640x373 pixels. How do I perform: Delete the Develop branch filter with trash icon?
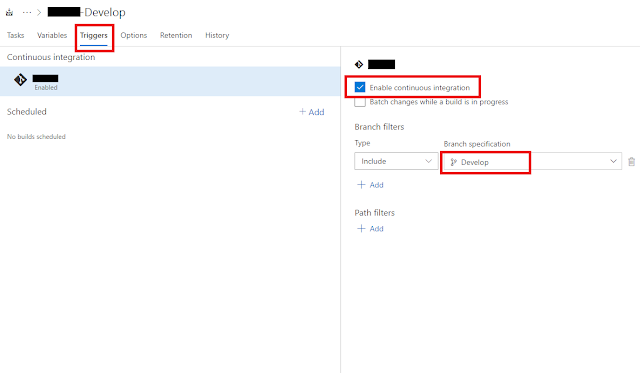(x=631, y=162)
